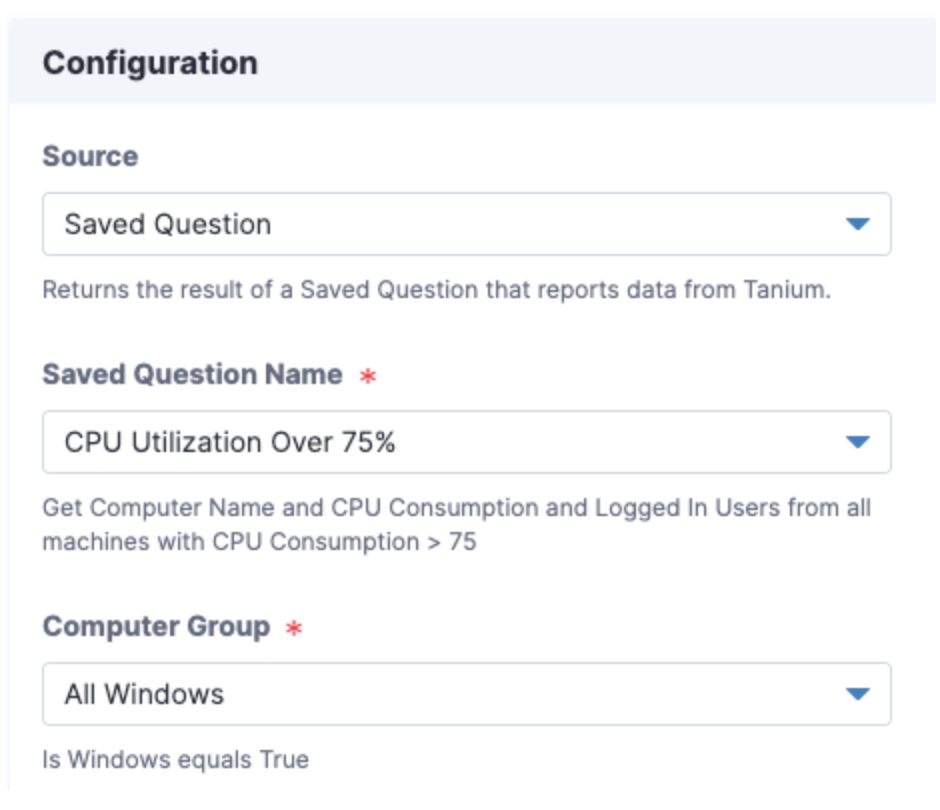The width and height of the screenshot is (940, 810).
Task: Open the Source dropdown
Action: click(467, 222)
